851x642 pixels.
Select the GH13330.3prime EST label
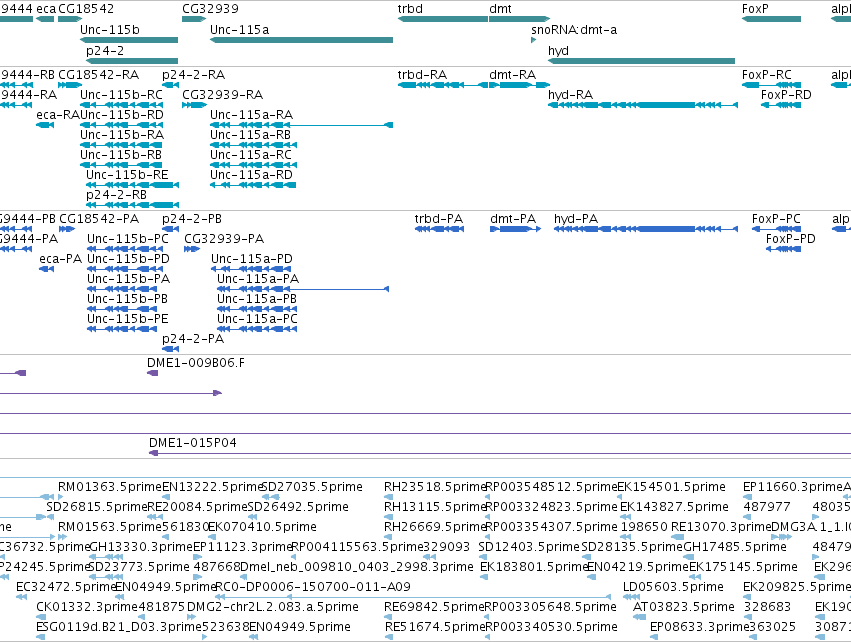click(x=141, y=548)
